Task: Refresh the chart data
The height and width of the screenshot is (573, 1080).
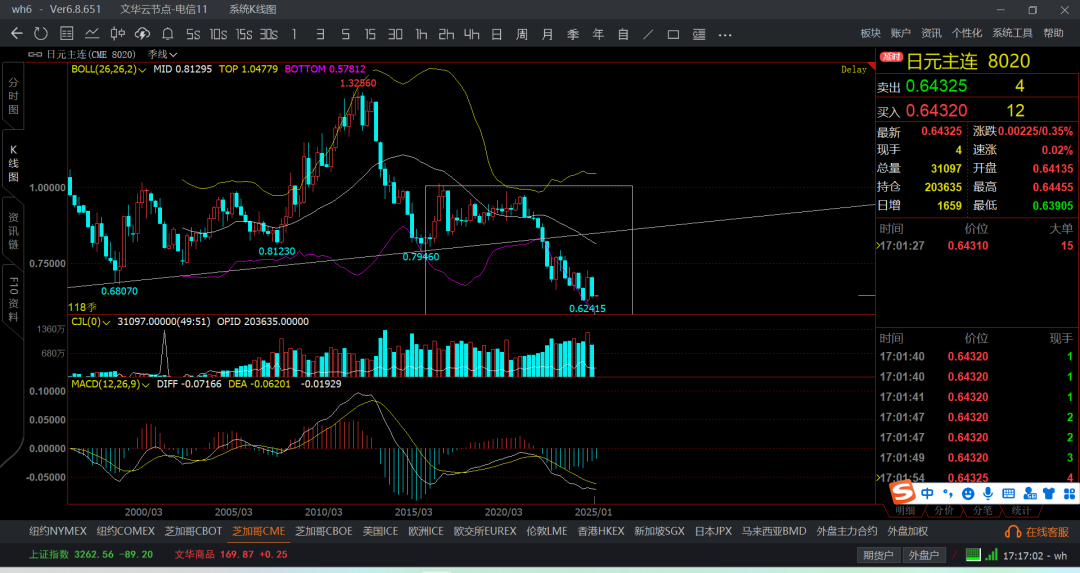Action: coord(41,33)
